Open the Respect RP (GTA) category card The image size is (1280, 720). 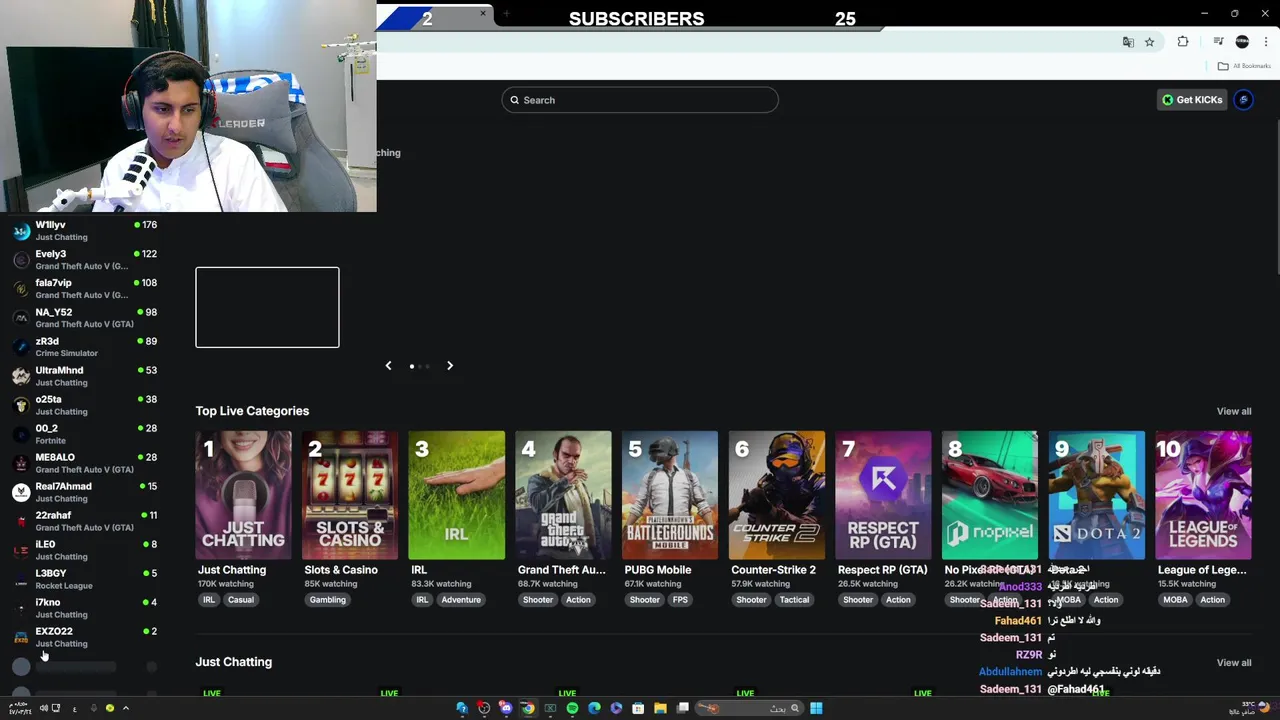click(x=883, y=495)
